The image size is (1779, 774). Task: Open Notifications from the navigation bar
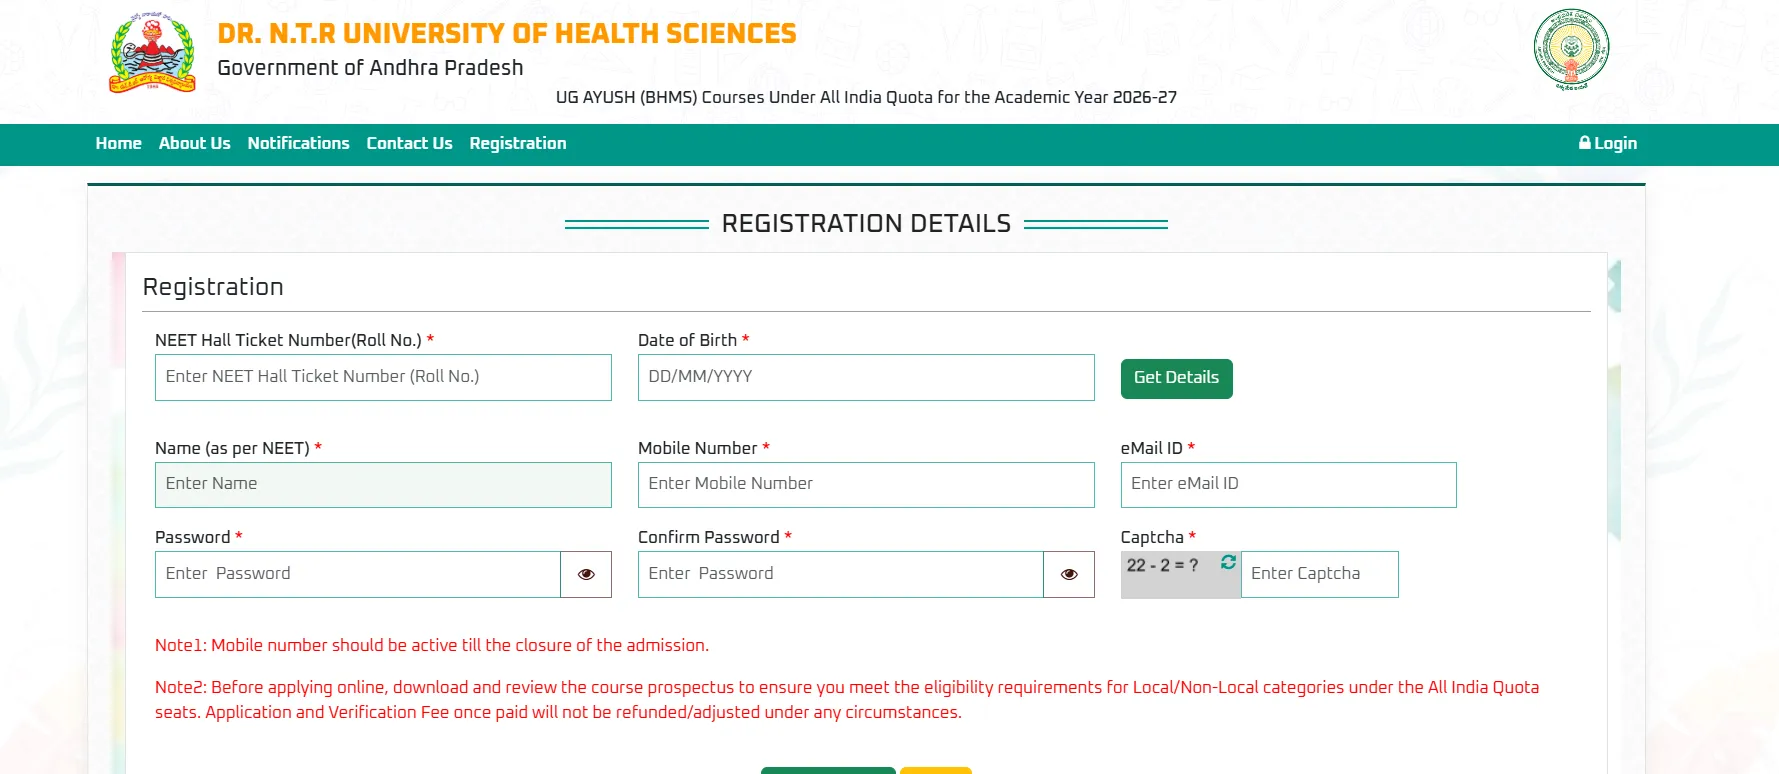point(298,143)
